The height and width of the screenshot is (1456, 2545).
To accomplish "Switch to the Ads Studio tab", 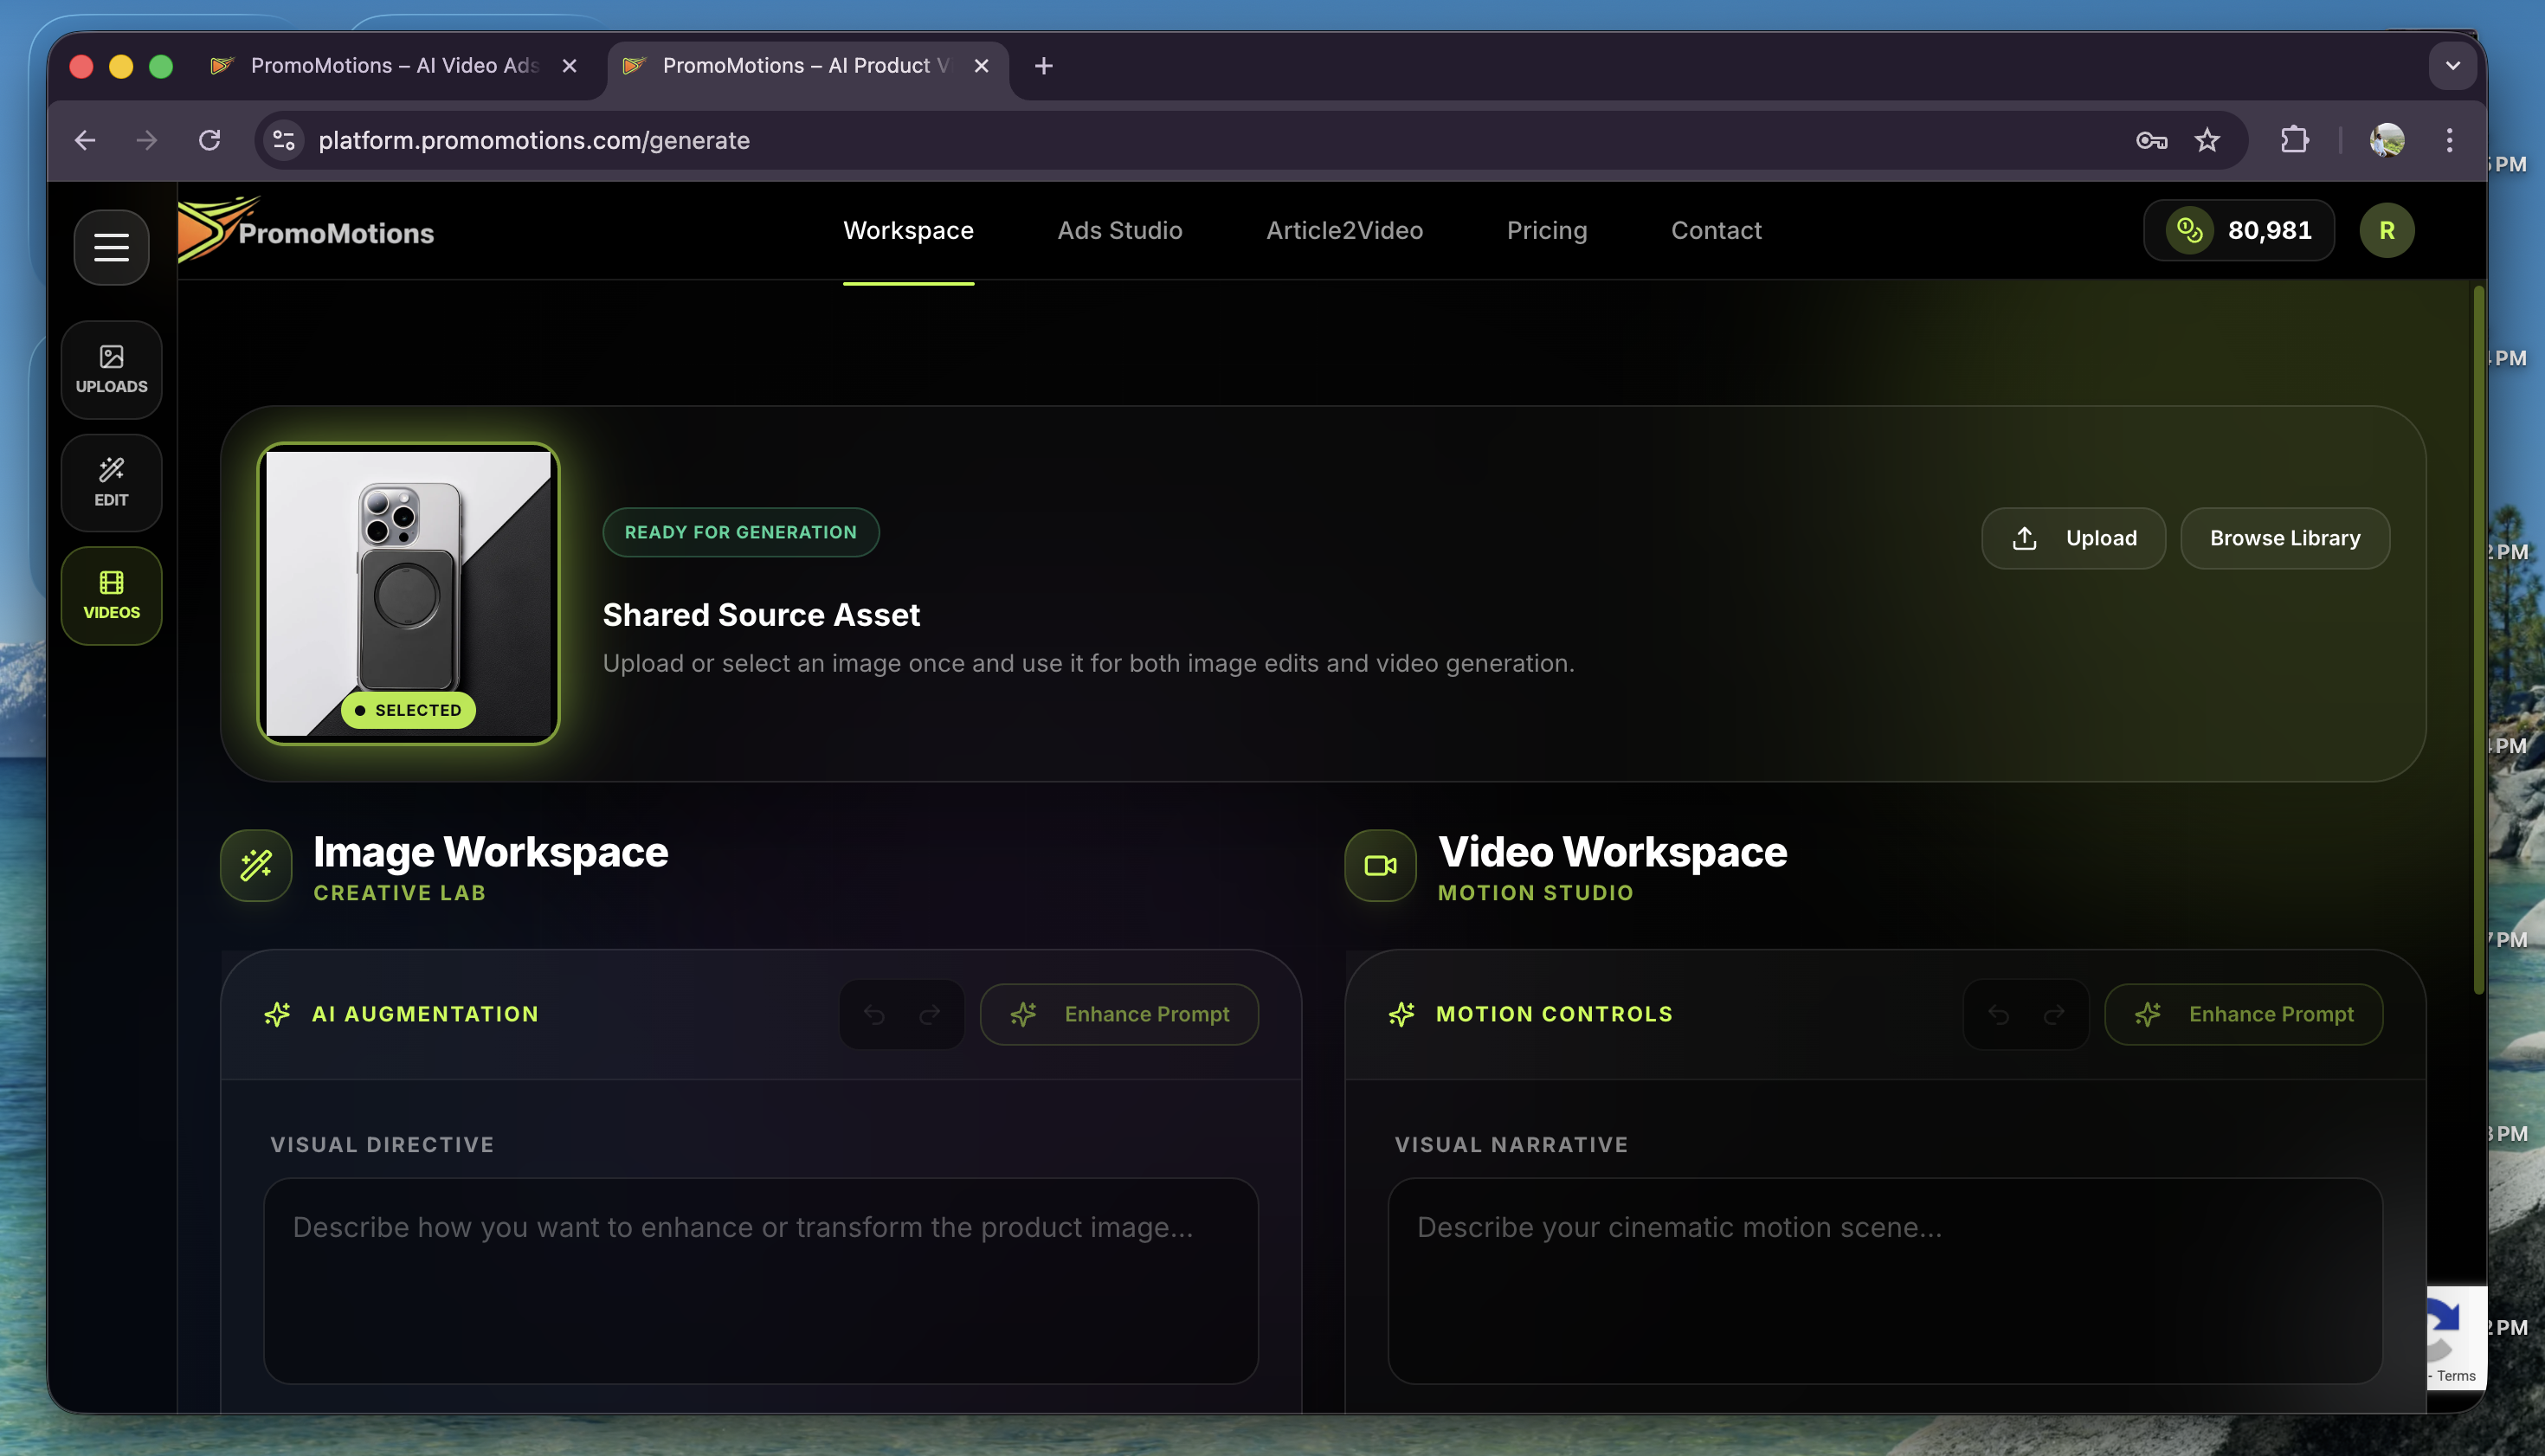I will 1119,231.
